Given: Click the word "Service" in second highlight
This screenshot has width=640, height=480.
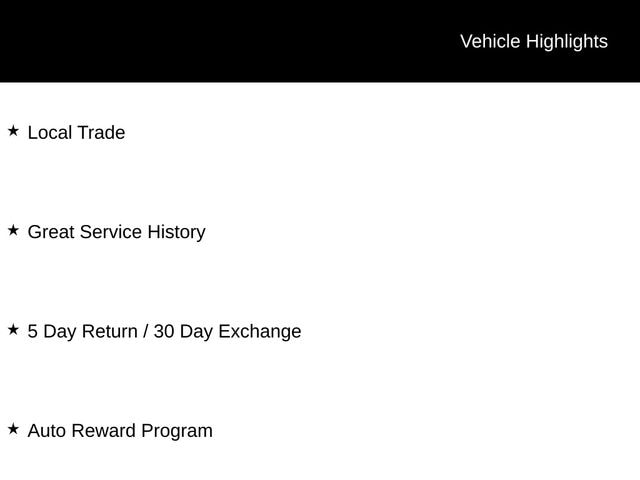Looking at the screenshot, I should [x=111, y=232].
